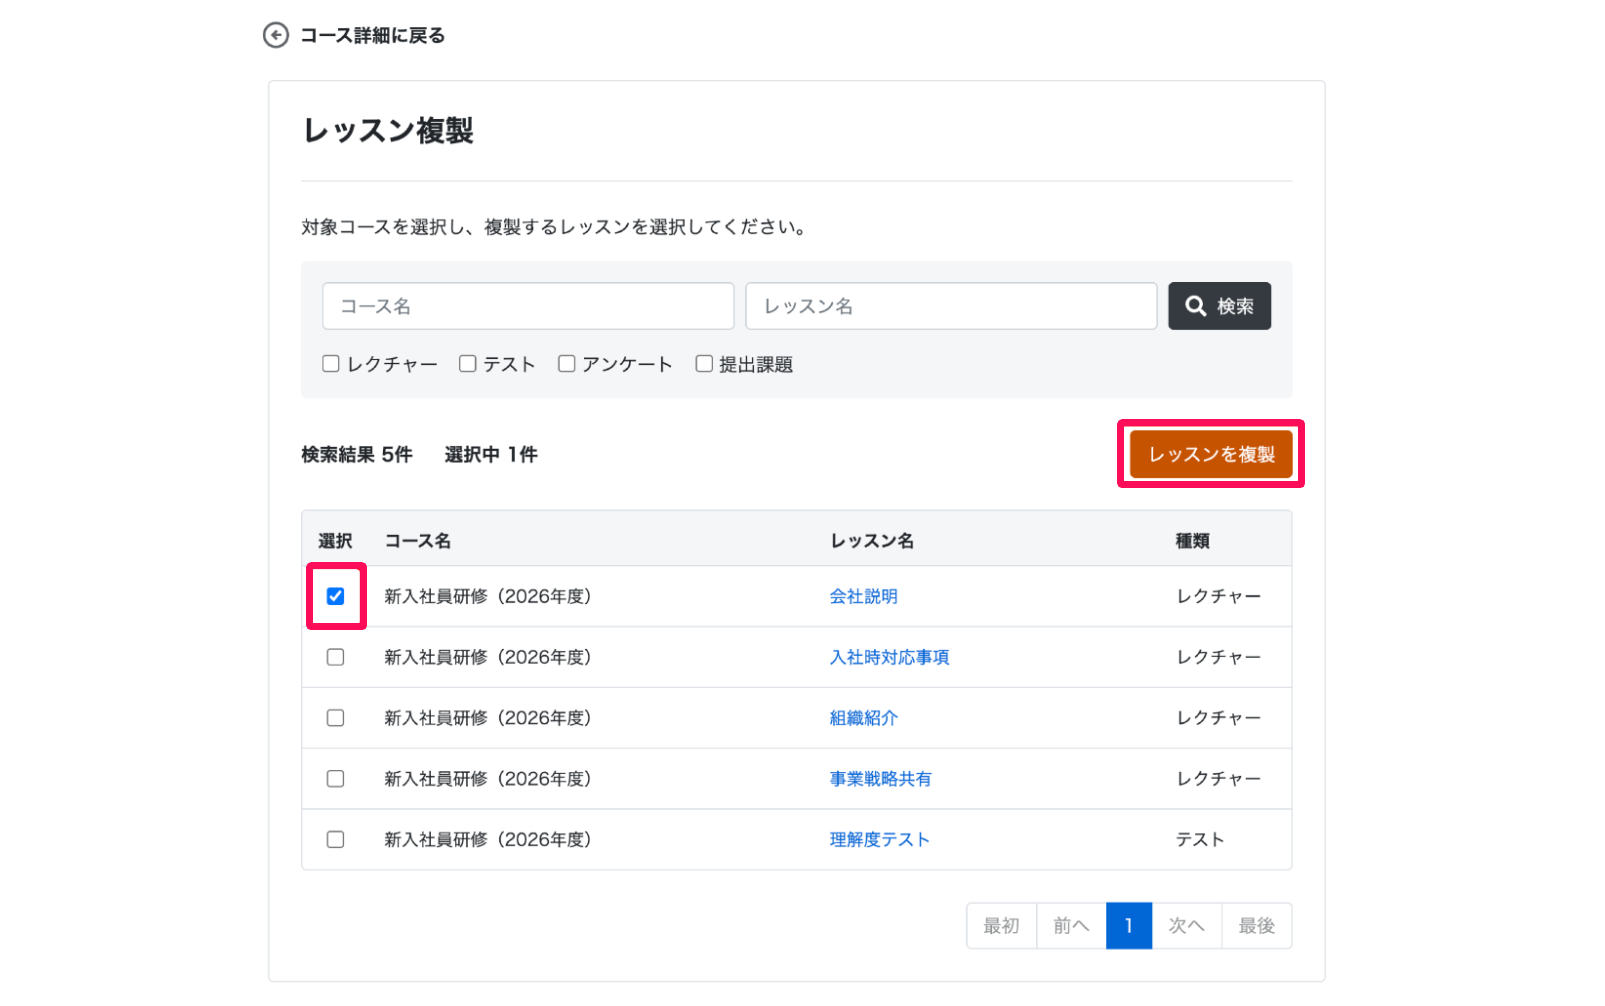Open the 会社説明 lesson link
This screenshot has height=1006, width=1605.
pos(863,596)
